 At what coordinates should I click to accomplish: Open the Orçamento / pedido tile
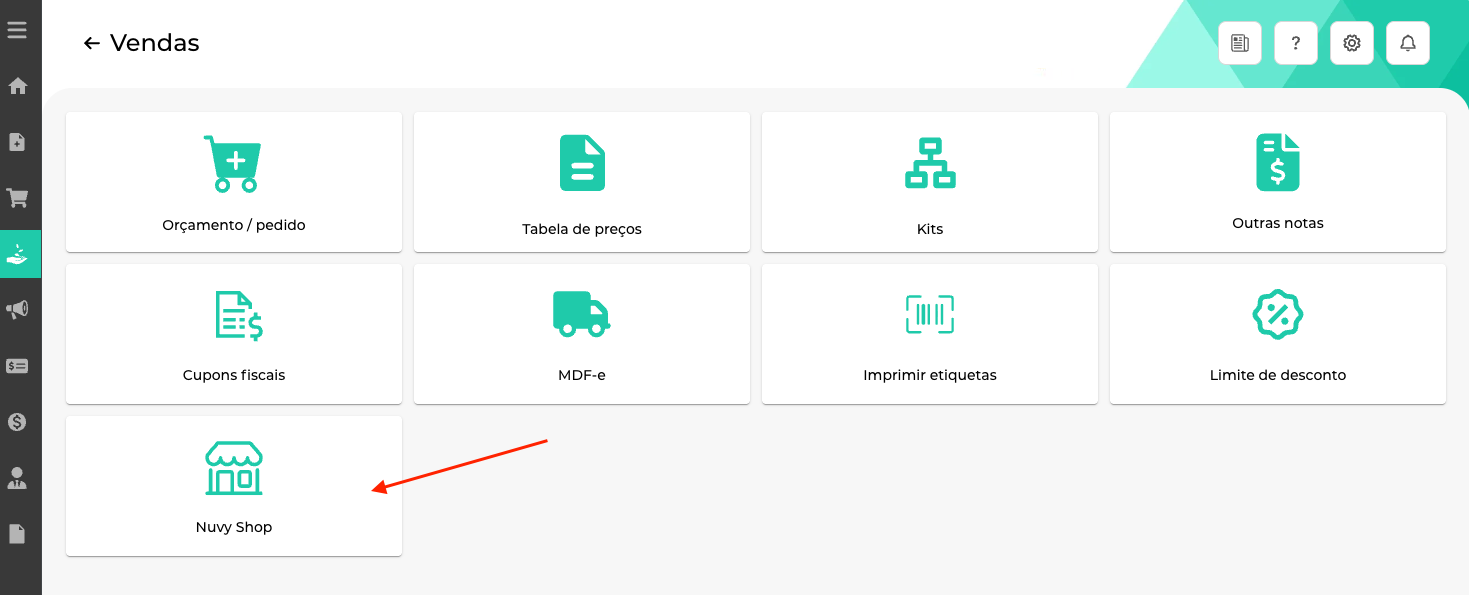coord(234,182)
